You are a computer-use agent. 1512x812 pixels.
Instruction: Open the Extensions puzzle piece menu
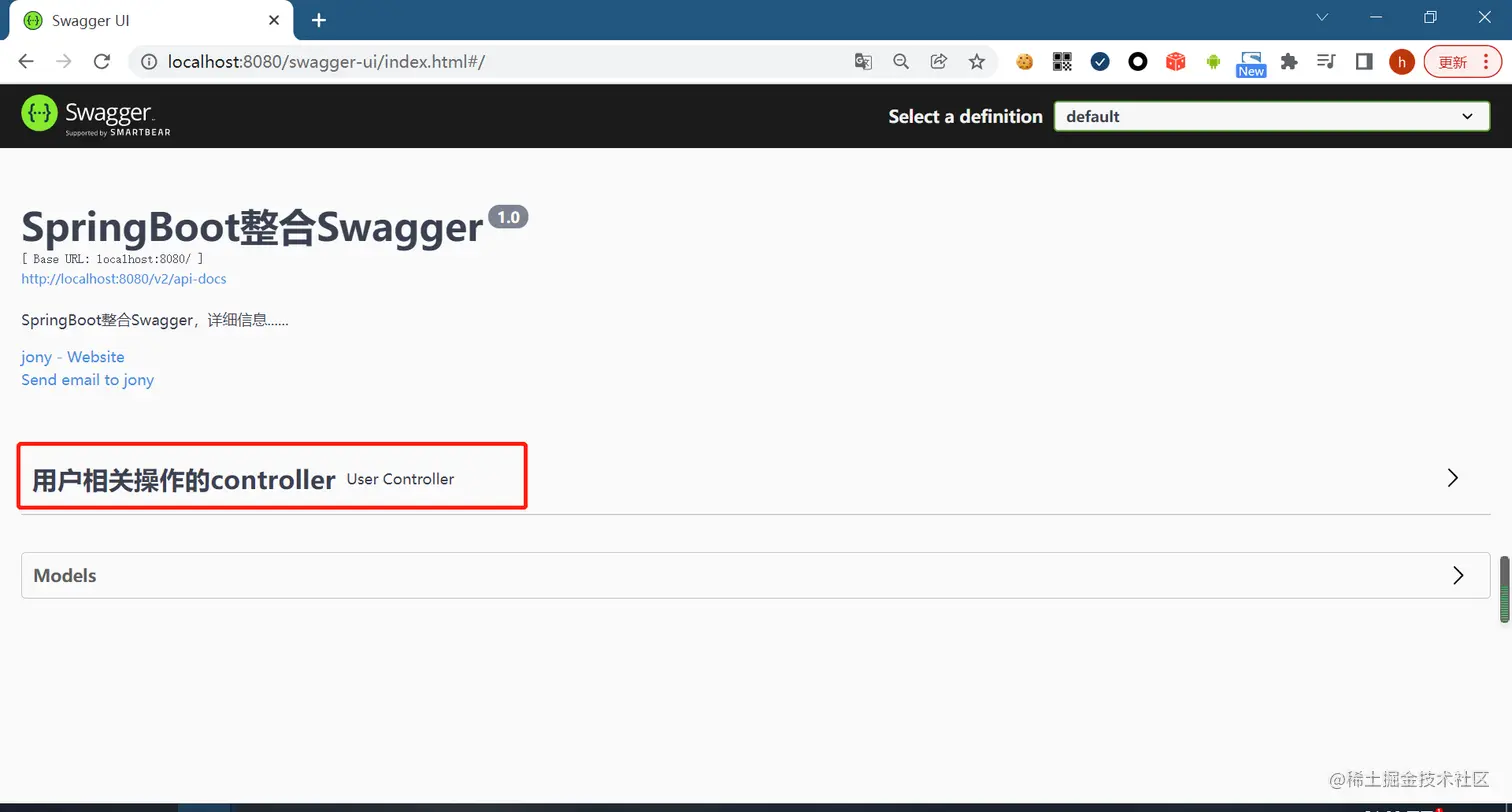pyautogui.click(x=1289, y=62)
